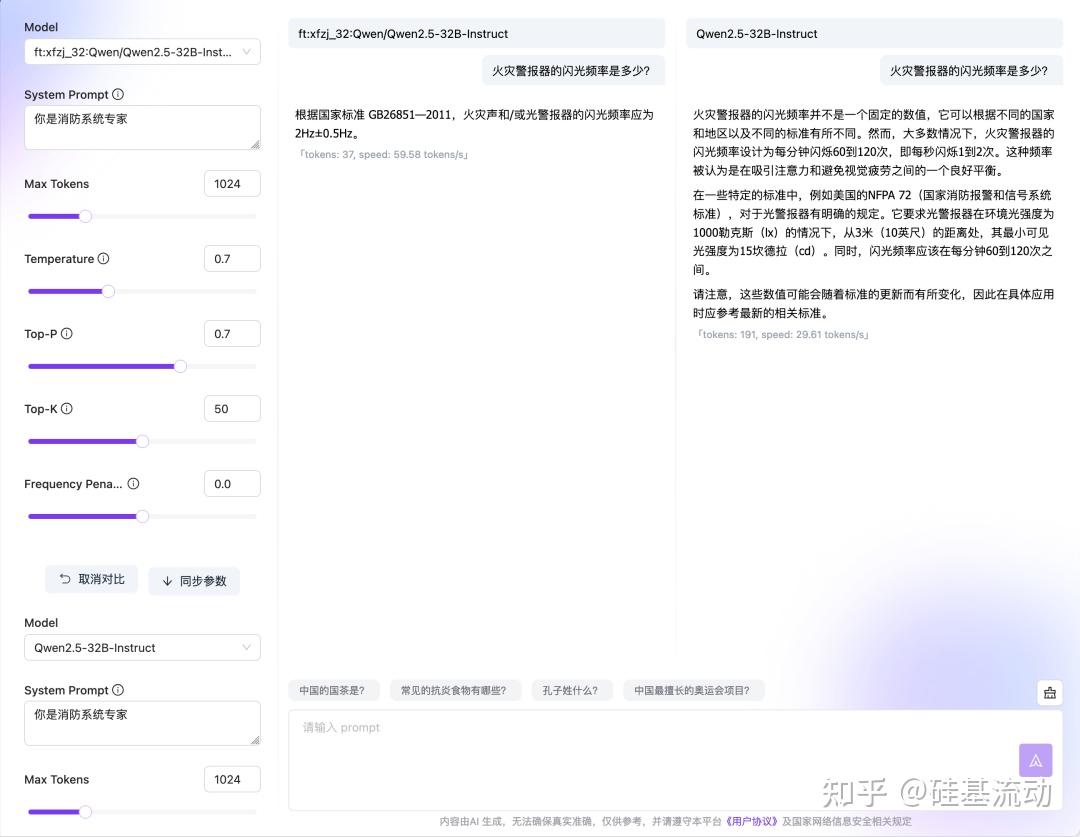Open the 用户协议 link
This screenshot has width=1080, height=837.
click(x=749, y=821)
